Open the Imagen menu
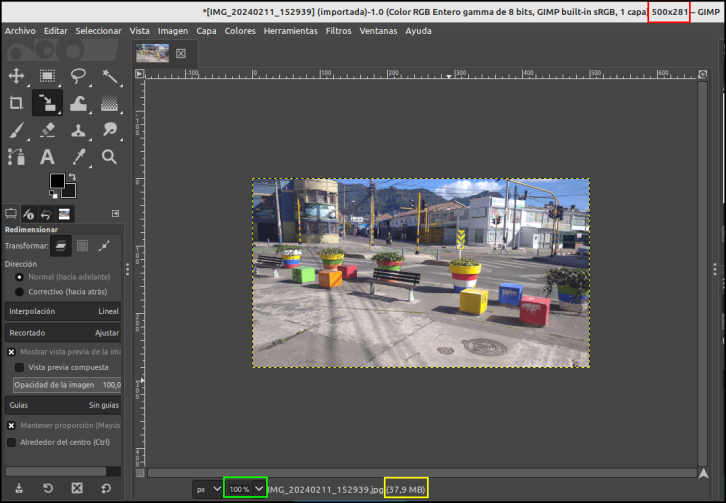Image resolution: width=726 pixels, height=503 pixels. click(173, 31)
